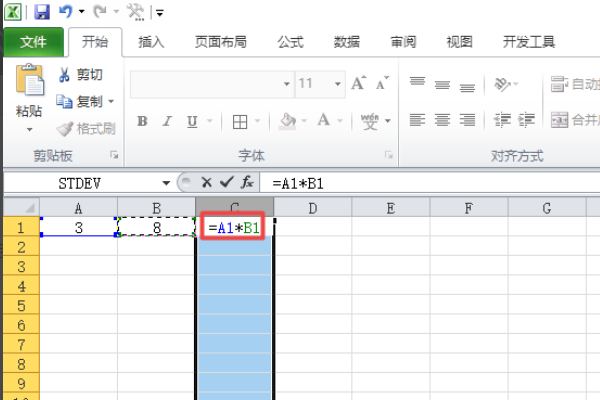Save the workbook with the floppy disk icon

pos(42,12)
